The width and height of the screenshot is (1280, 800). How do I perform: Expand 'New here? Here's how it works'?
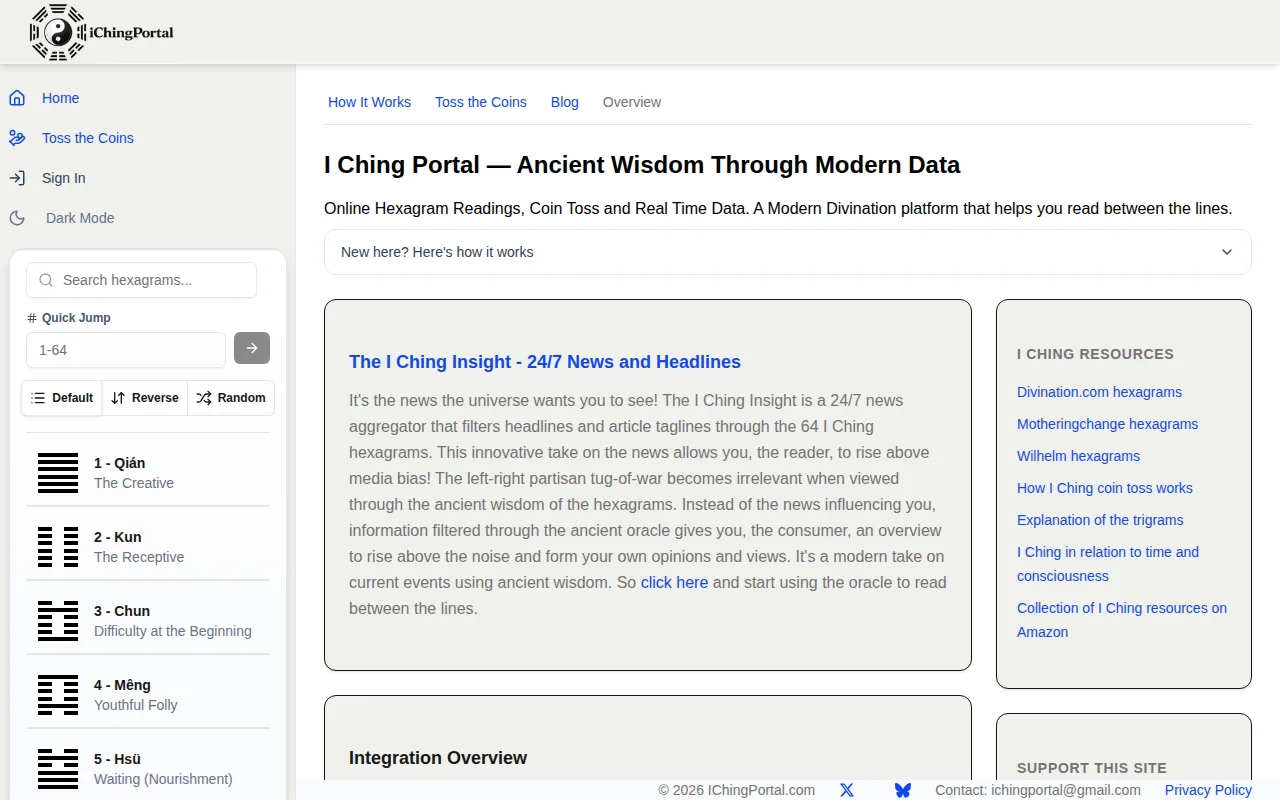[x=788, y=252]
